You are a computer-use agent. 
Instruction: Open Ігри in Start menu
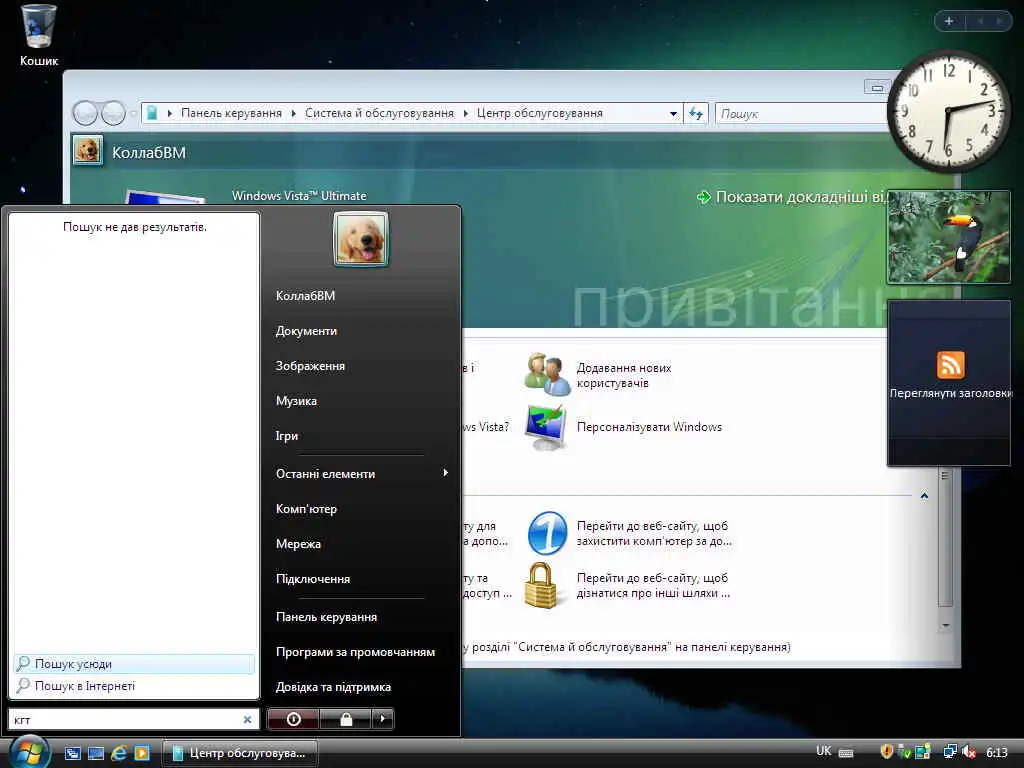[x=287, y=436]
